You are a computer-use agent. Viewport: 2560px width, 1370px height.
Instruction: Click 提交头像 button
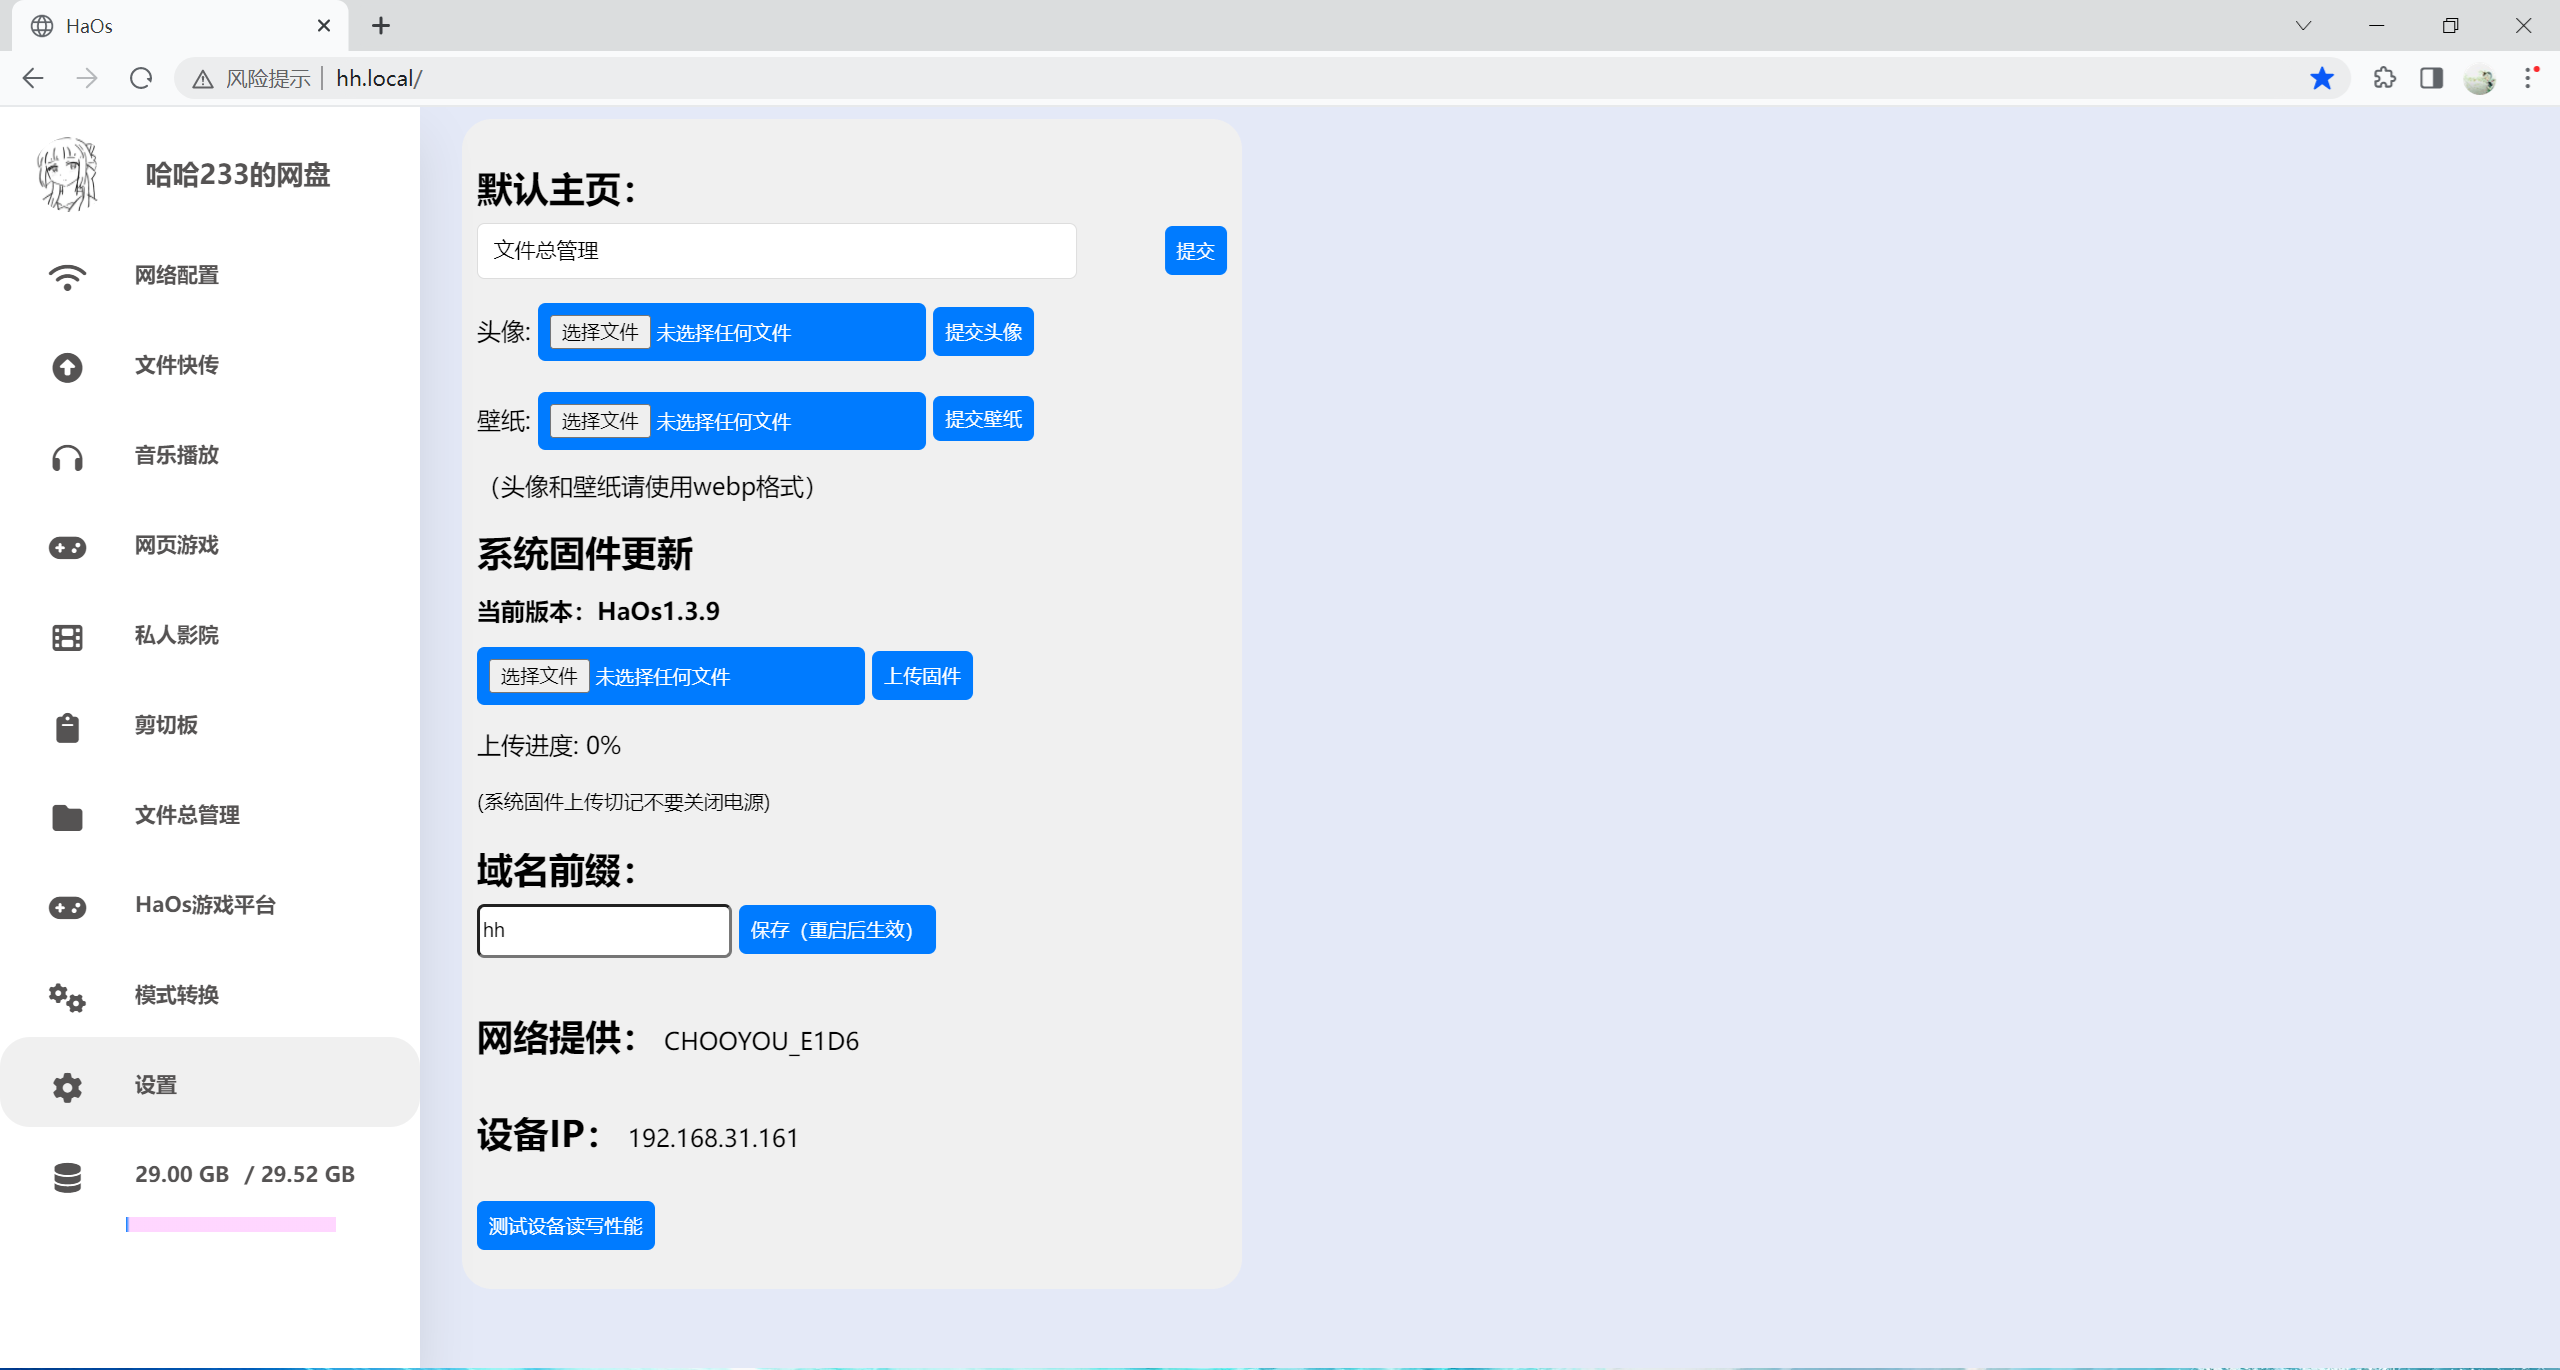click(983, 332)
